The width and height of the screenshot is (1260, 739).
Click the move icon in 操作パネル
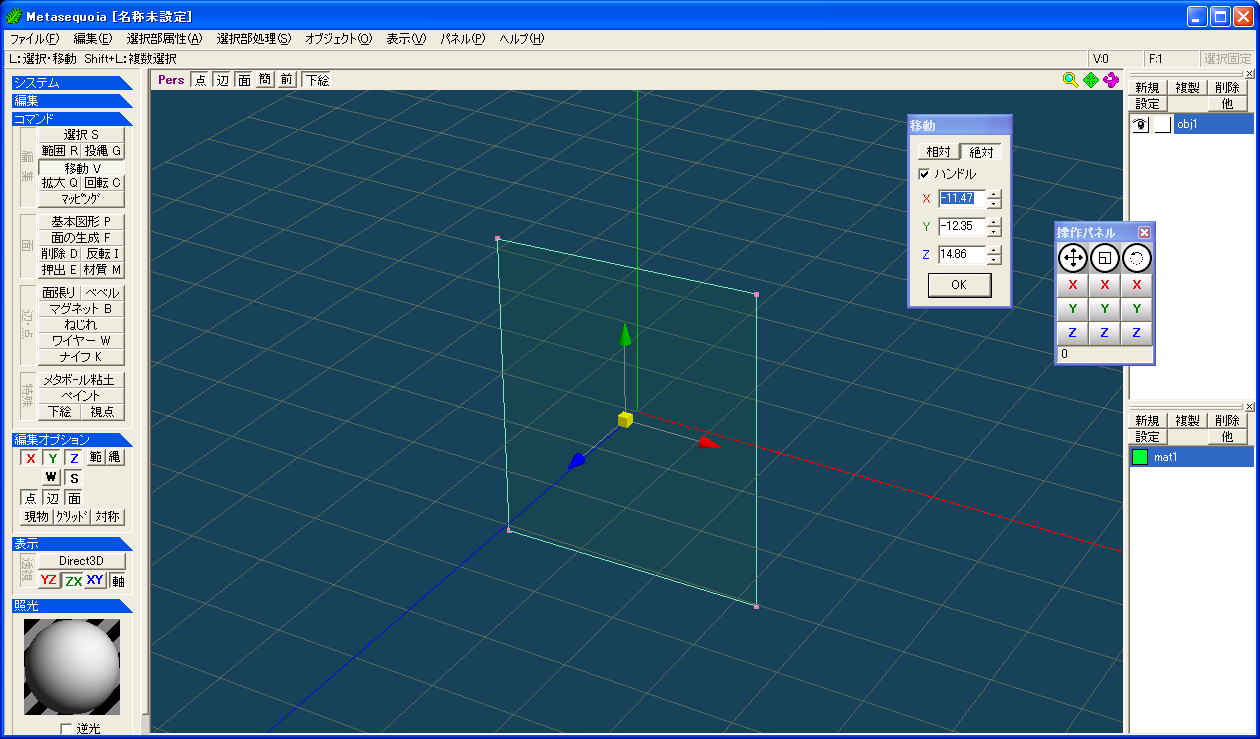[x=1073, y=258]
